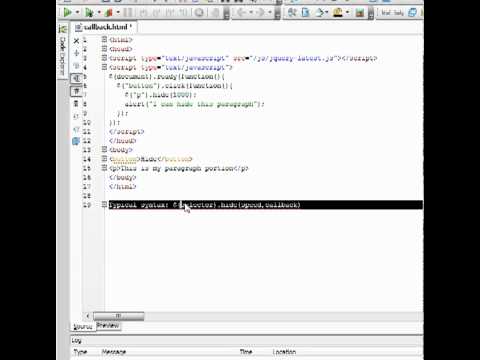Click the plus icon below the X icon

(x=76, y=53)
